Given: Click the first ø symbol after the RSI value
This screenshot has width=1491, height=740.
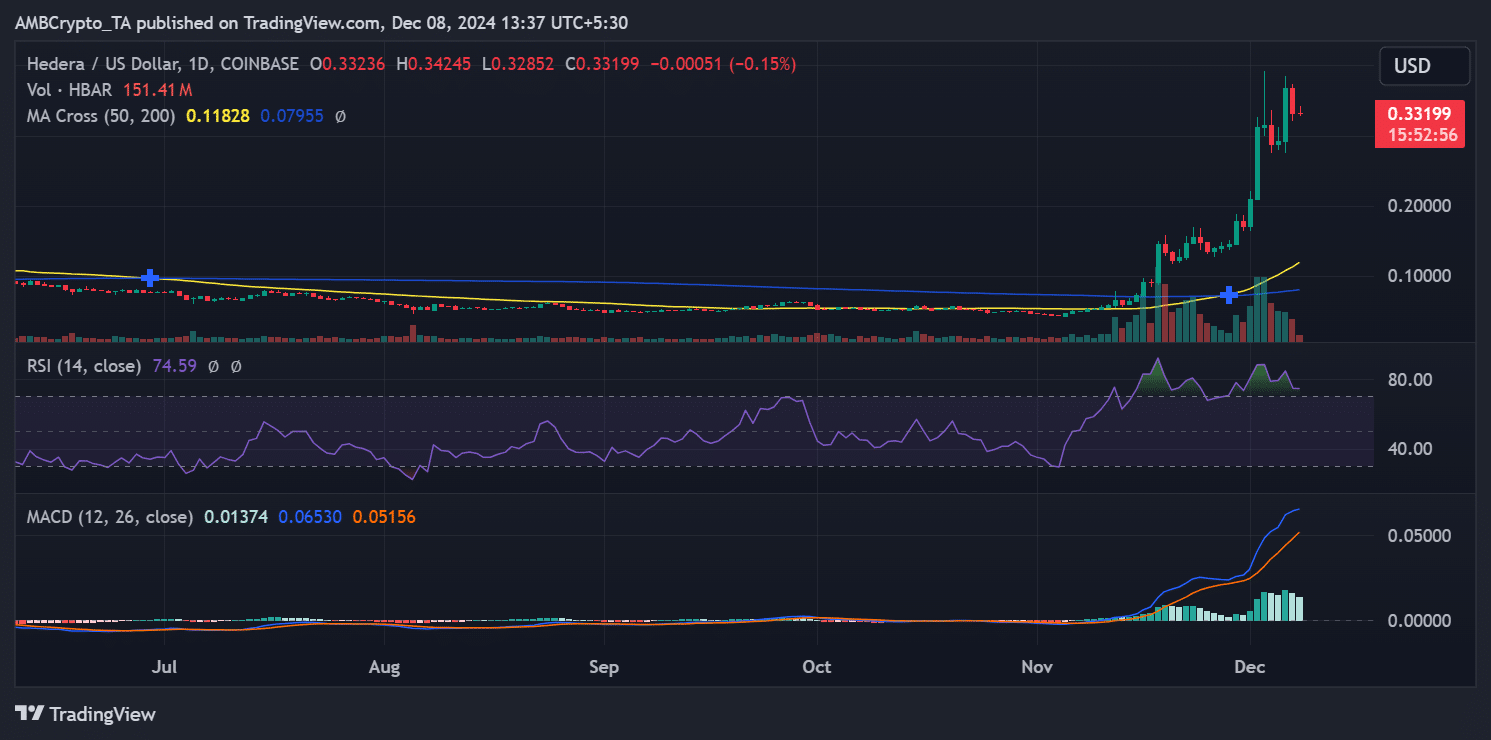Looking at the screenshot, I should pos(213,366).
